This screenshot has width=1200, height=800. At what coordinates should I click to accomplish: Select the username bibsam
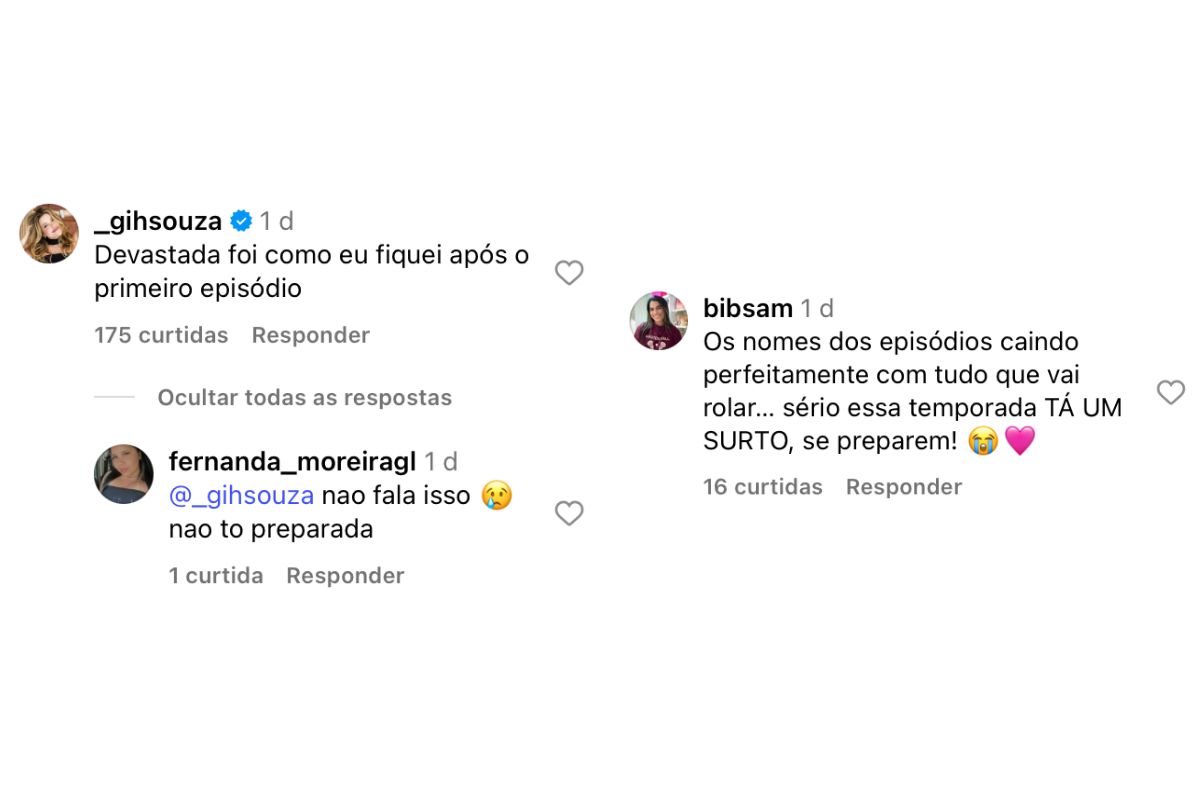click(x=748, y=308)
